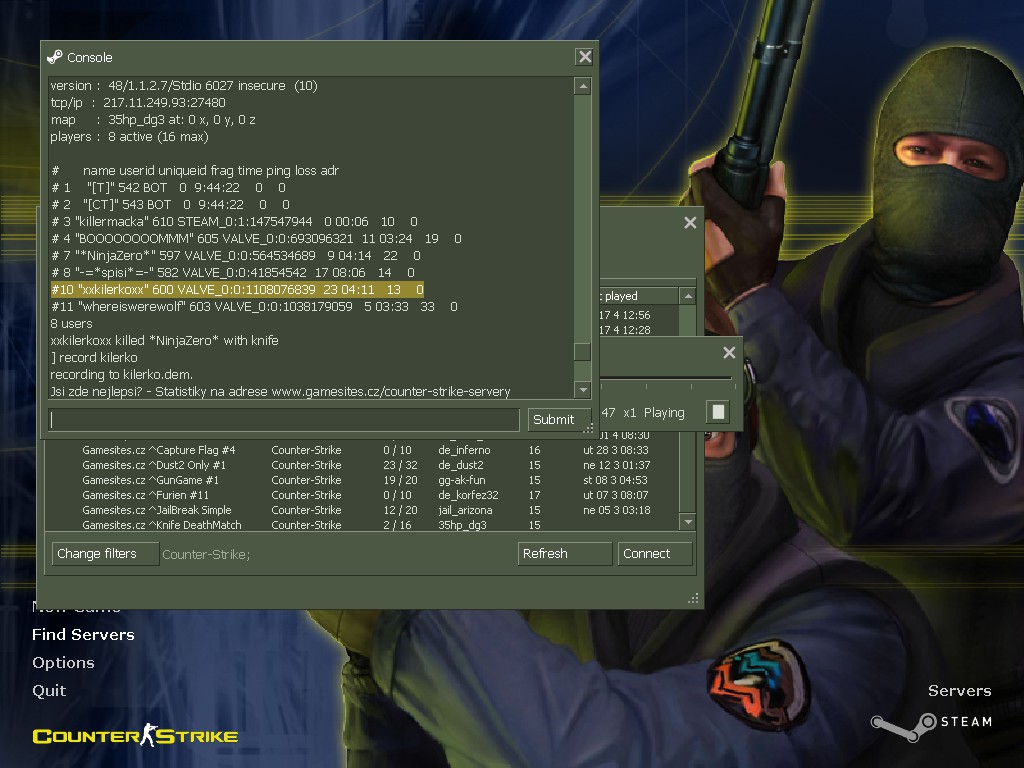The image size is (1024, 768).
Task: Click the console scrollbar thumb
Action: [x=583, y=351]
